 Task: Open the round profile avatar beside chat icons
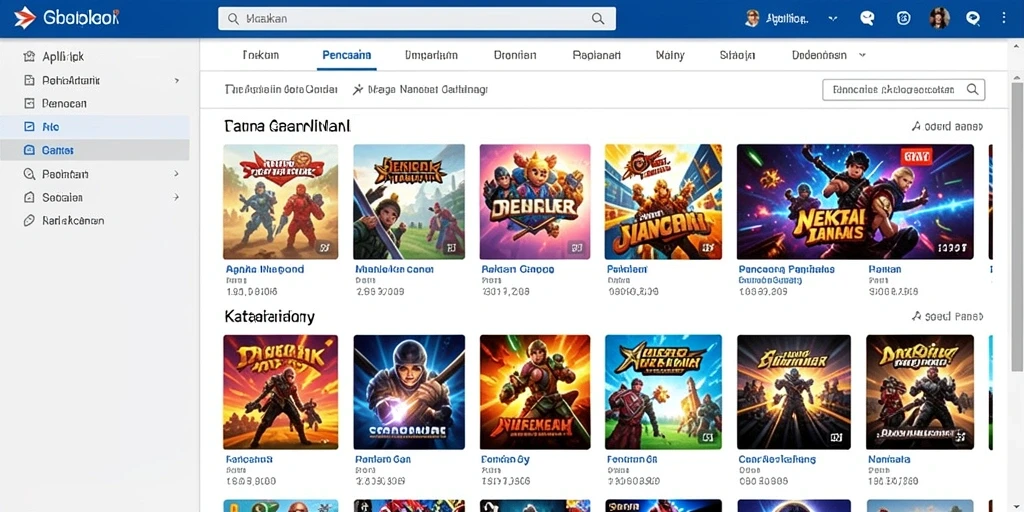tap(940, 18)
